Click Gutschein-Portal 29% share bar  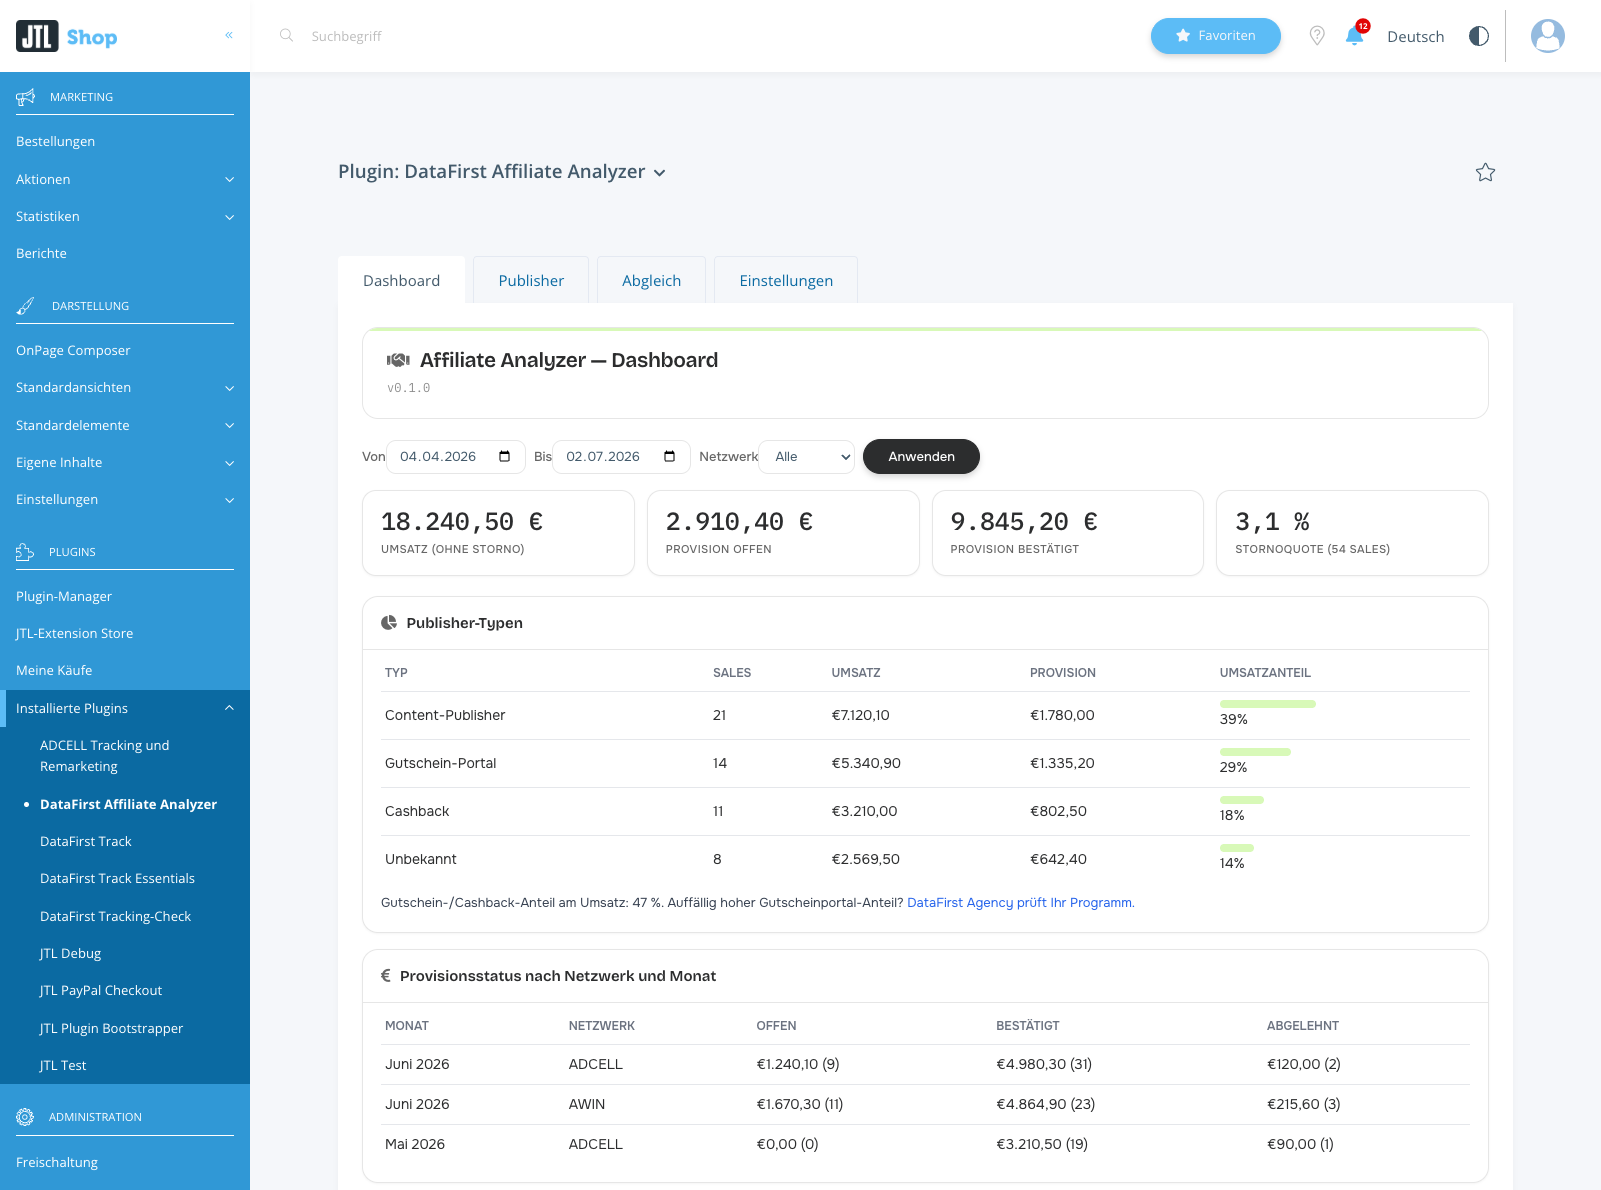pyautogui.click(x=1255, y=752)
